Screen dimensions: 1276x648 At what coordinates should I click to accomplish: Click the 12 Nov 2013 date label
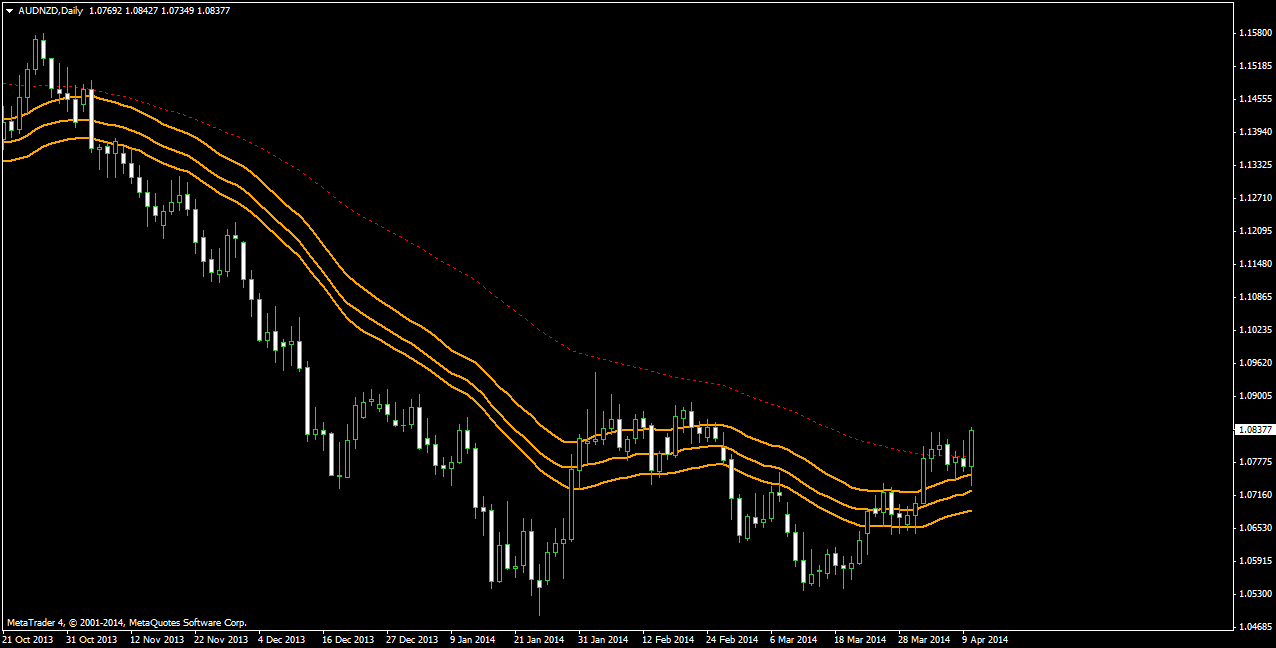157,639
